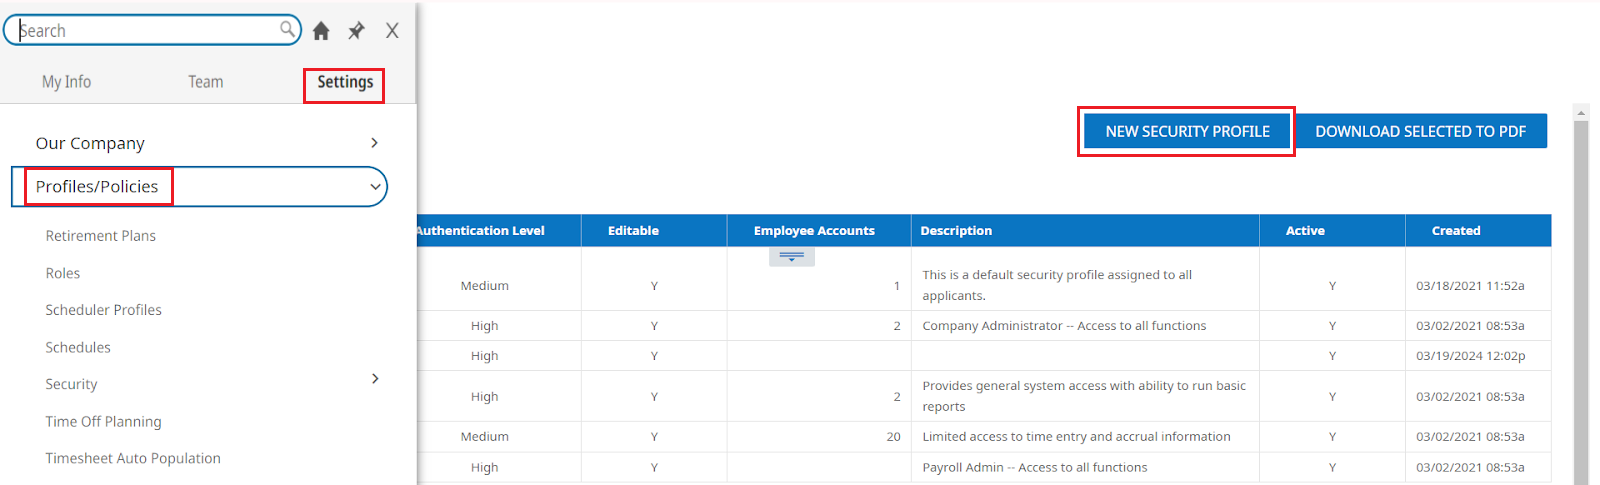
Task: Pin the navigation menu using the pin icon
Action: tap(356, 31)
